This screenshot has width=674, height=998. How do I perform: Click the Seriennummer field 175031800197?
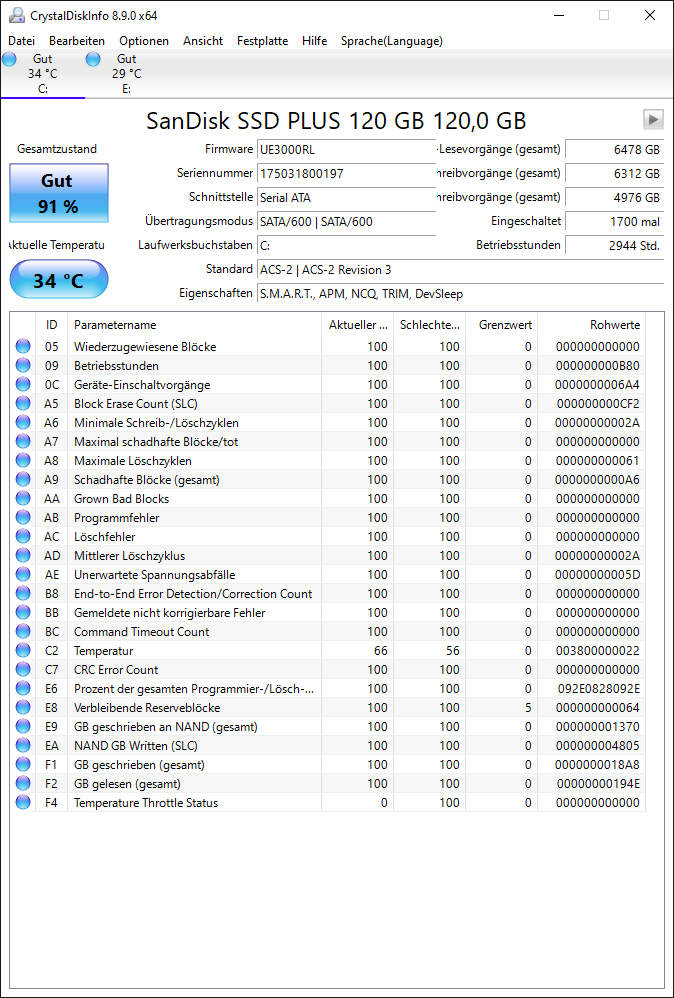[x=346, y=174]
